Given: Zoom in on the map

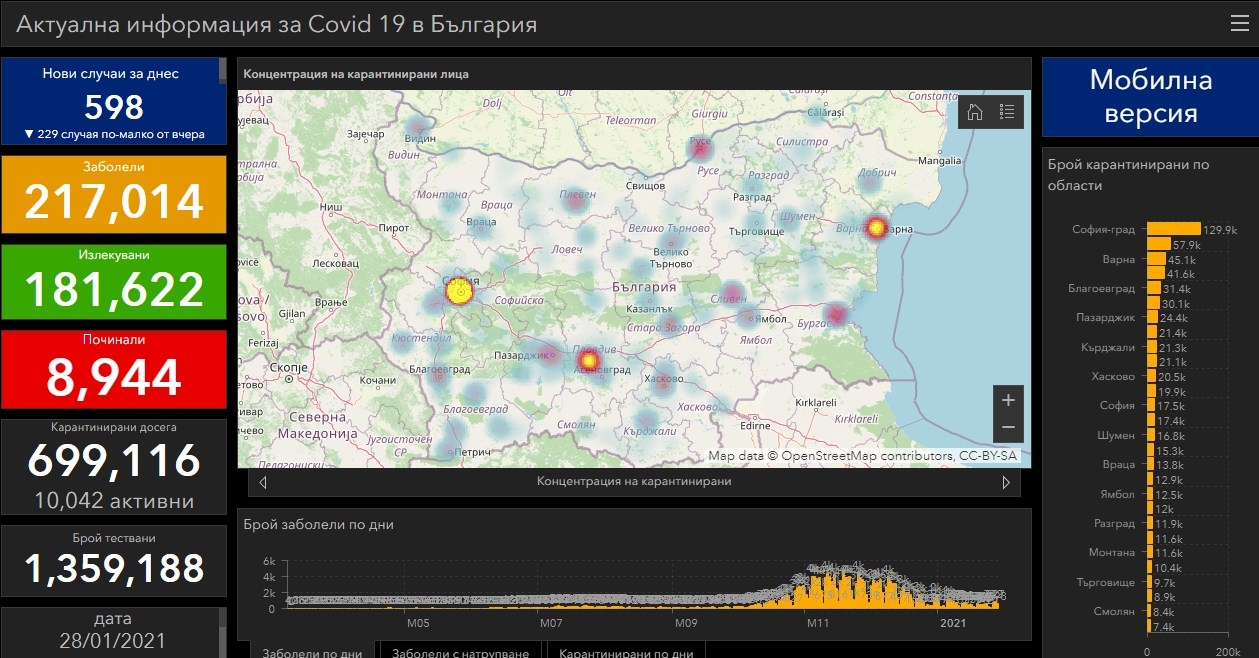Looking at the screenshot, I should [1008, 400].
